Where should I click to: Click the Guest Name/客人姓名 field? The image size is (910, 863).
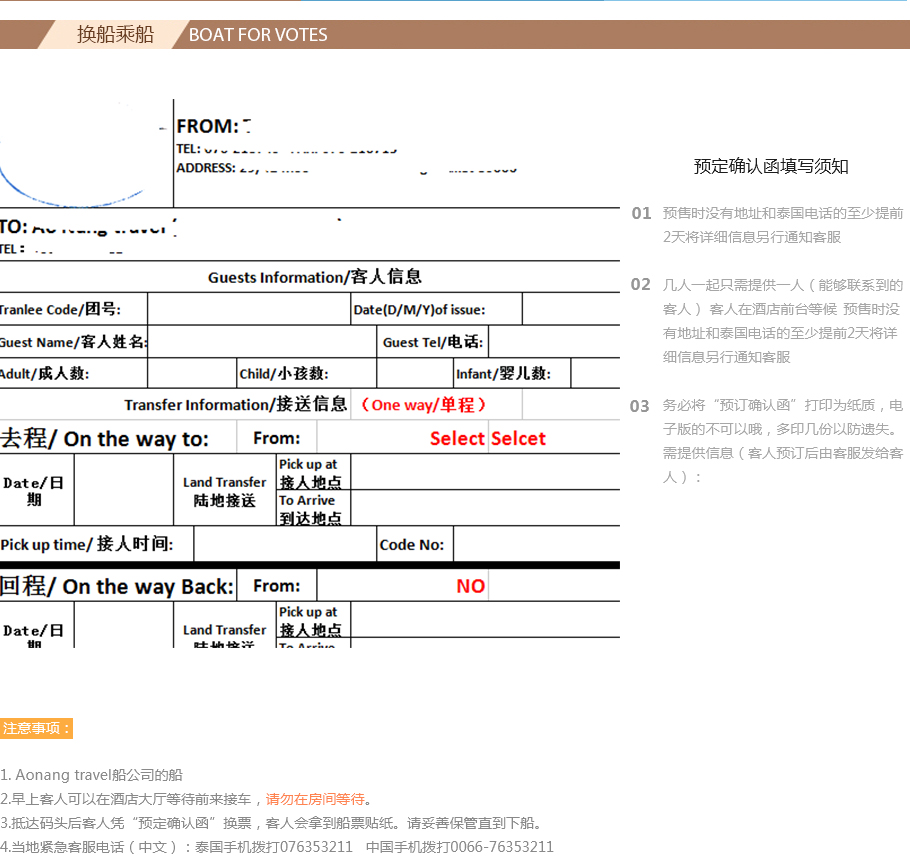pos(262,341)
